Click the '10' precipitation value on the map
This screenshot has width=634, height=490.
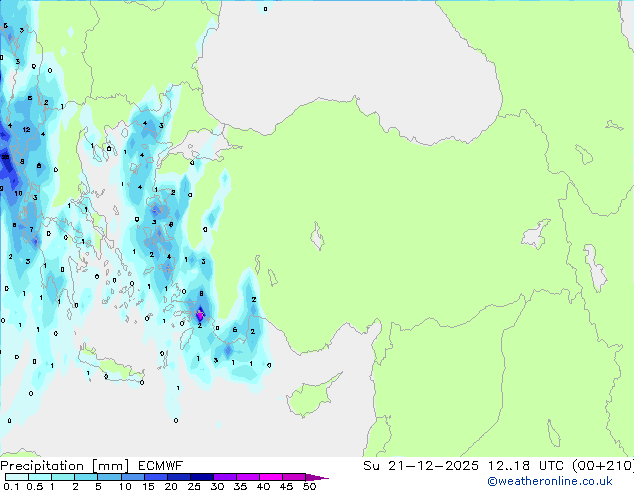[19, 193]
